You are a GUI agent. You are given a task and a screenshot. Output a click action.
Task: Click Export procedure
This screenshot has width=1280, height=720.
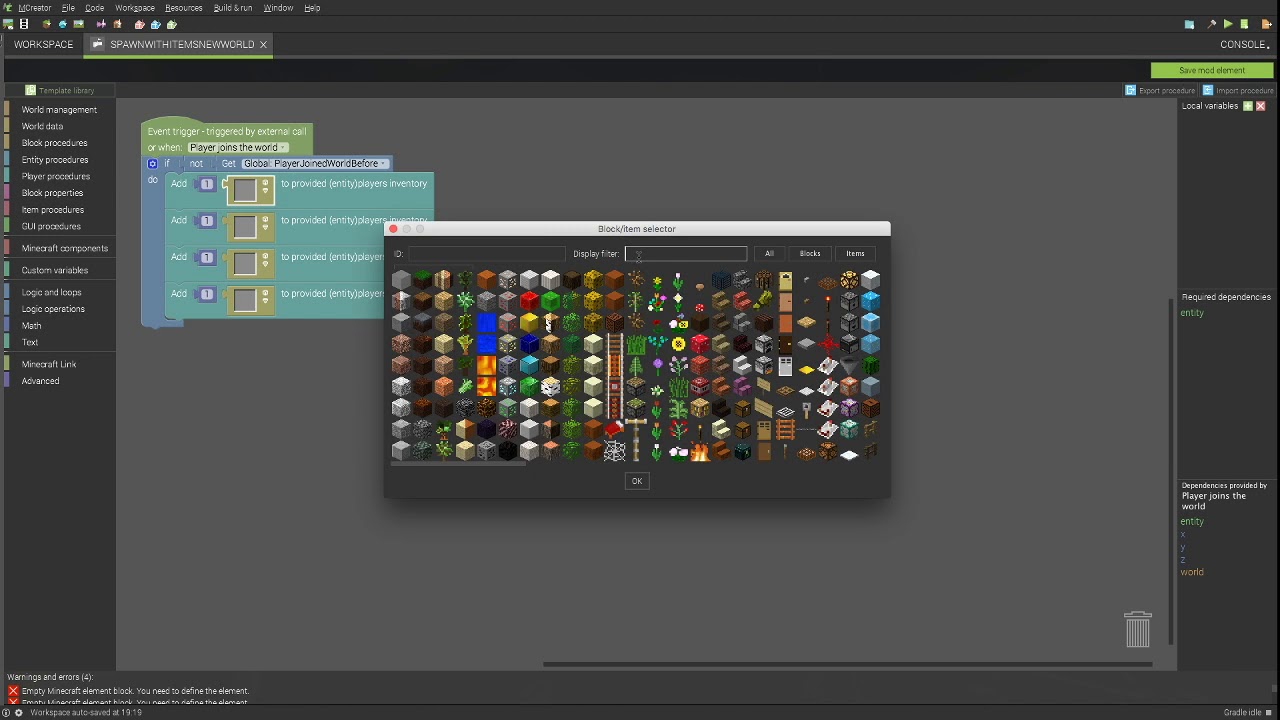coord(1160,90)
